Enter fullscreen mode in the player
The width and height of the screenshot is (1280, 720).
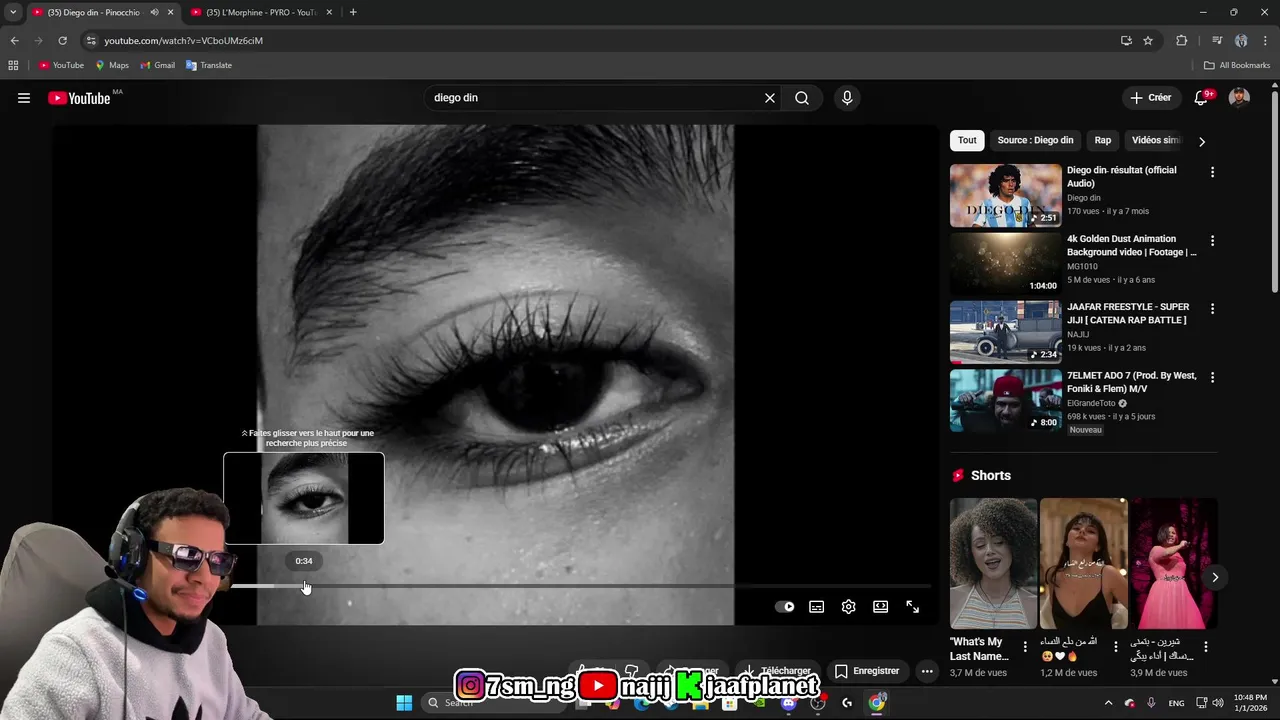click(x=913, y=607)
